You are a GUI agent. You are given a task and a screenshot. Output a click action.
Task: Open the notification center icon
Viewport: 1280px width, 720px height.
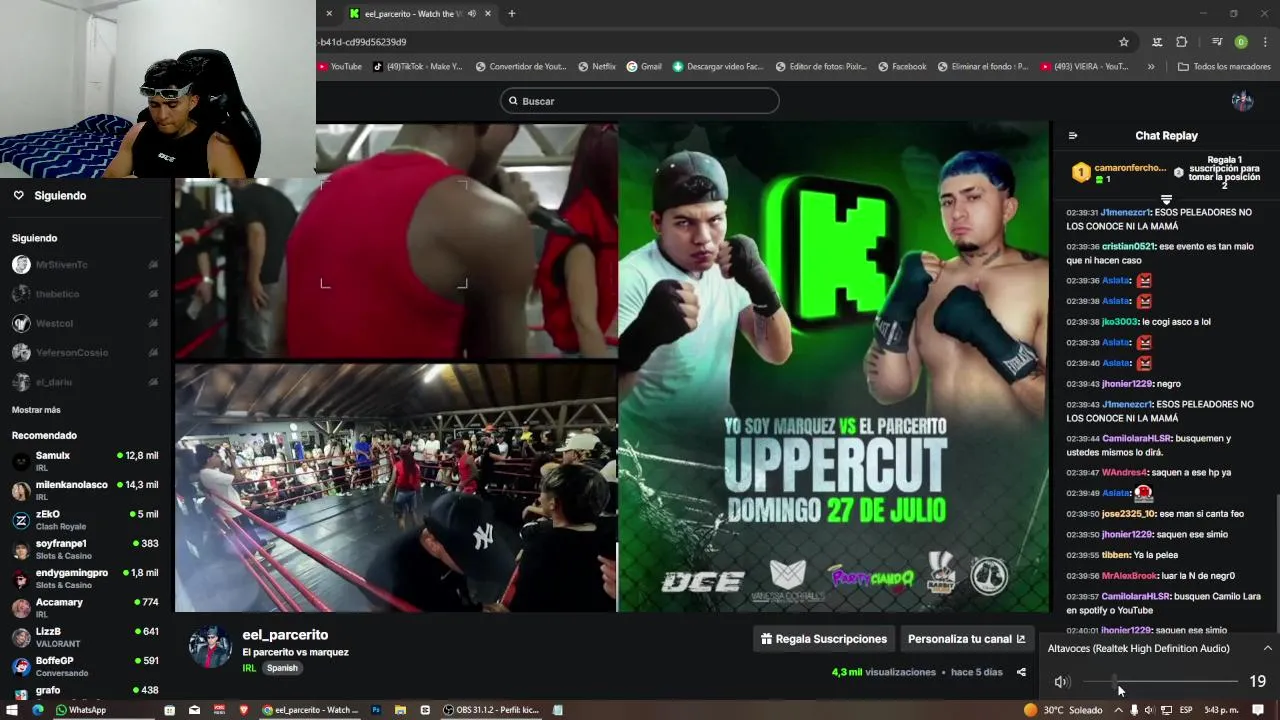tap(1258, 710)
